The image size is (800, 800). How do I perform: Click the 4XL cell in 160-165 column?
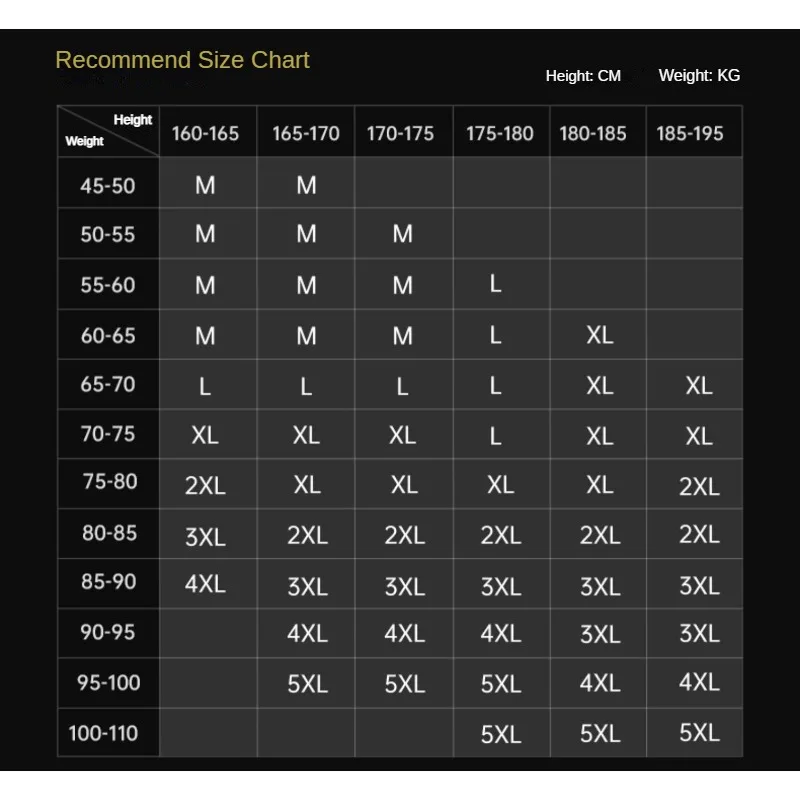tap(205, 584)
